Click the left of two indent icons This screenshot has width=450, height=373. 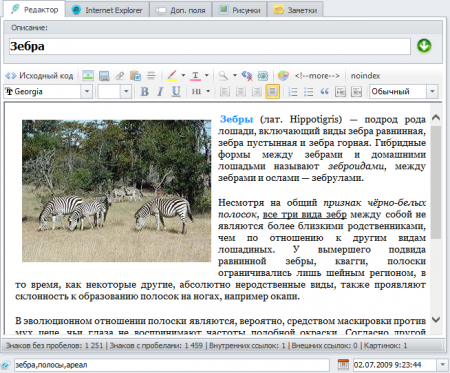tap(340, 91)
